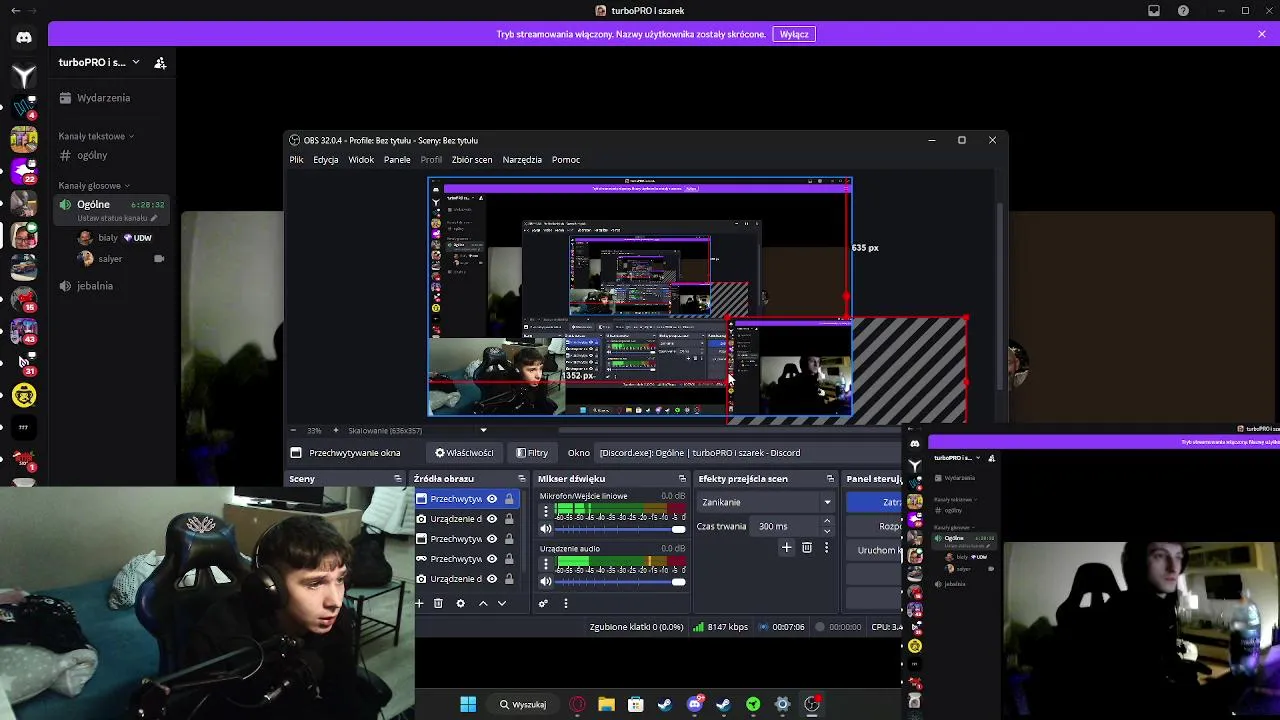Image resolution: width=1280 pixels, height=720 pixels.
Task: Delete the scene transition with trash icon
Action: click(x=807, y=547)
